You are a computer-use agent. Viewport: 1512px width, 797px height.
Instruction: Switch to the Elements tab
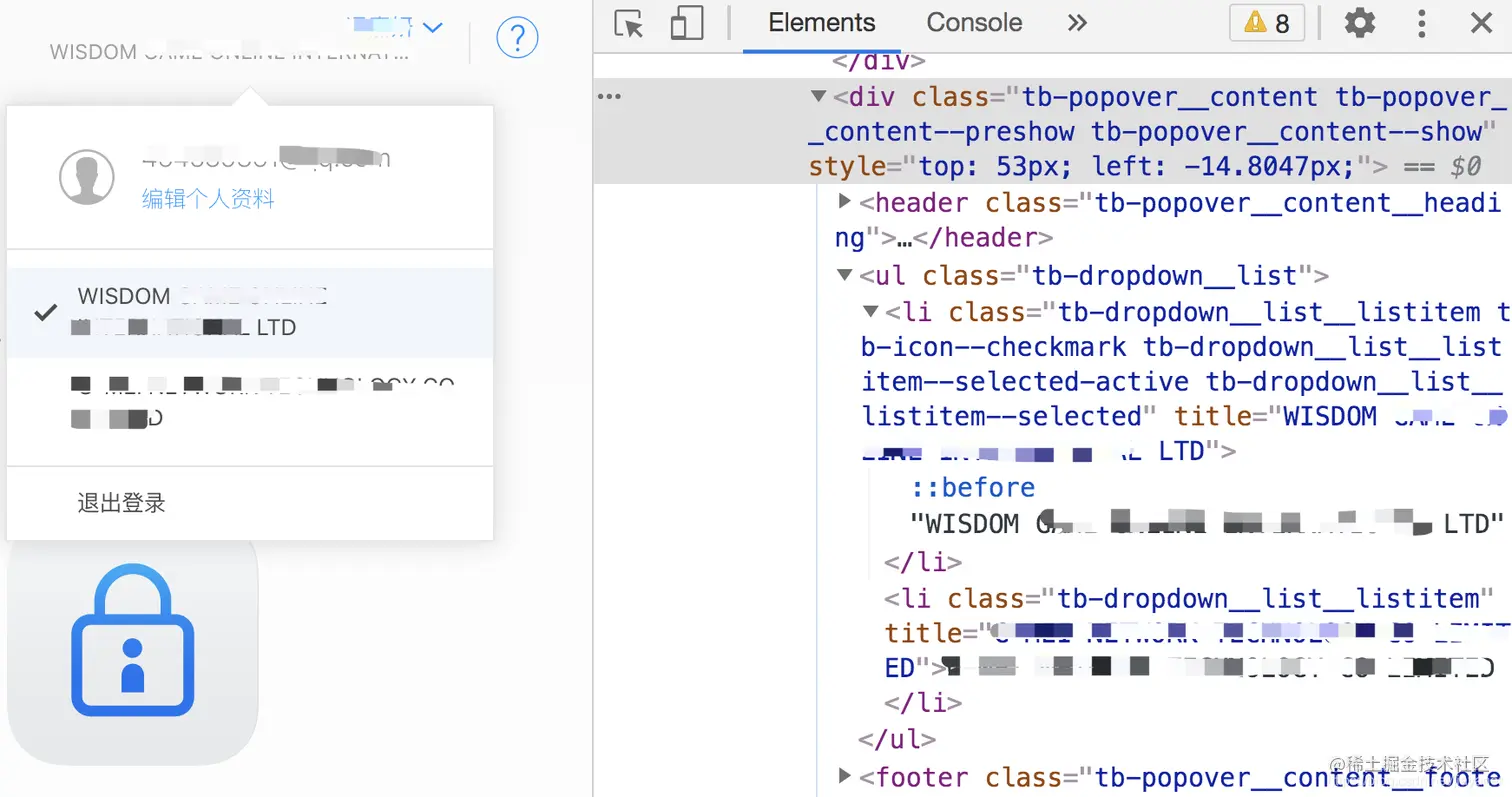(822, 23)
